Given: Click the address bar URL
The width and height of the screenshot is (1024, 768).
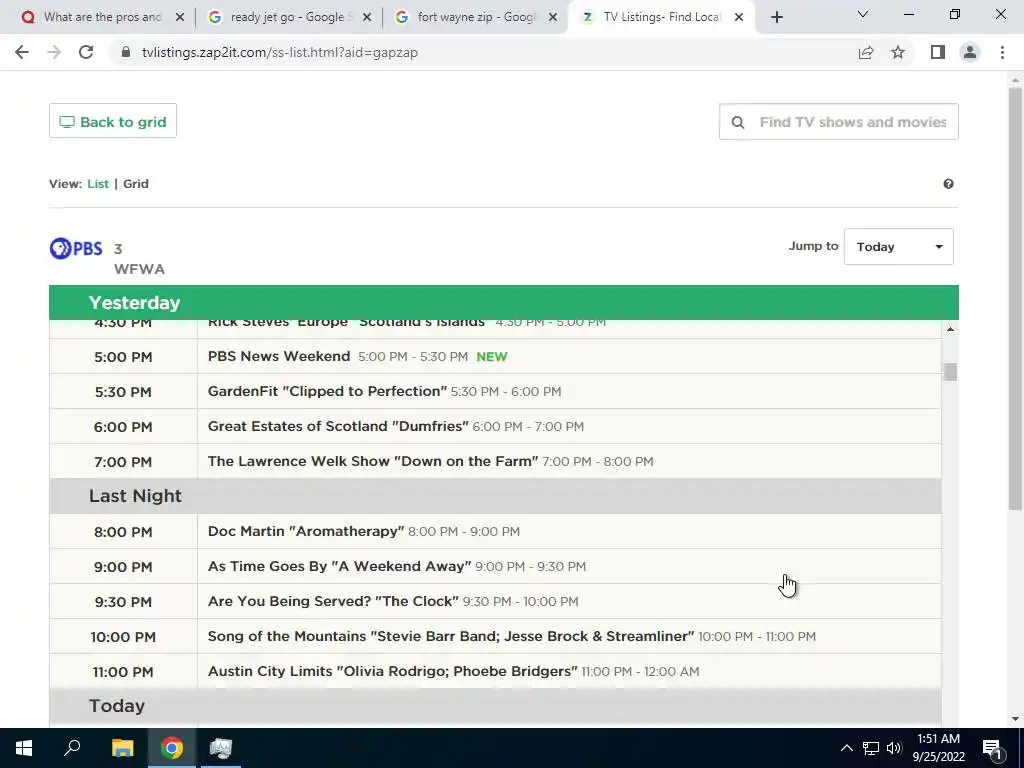Looking at the screenshot, I should 280,52.
